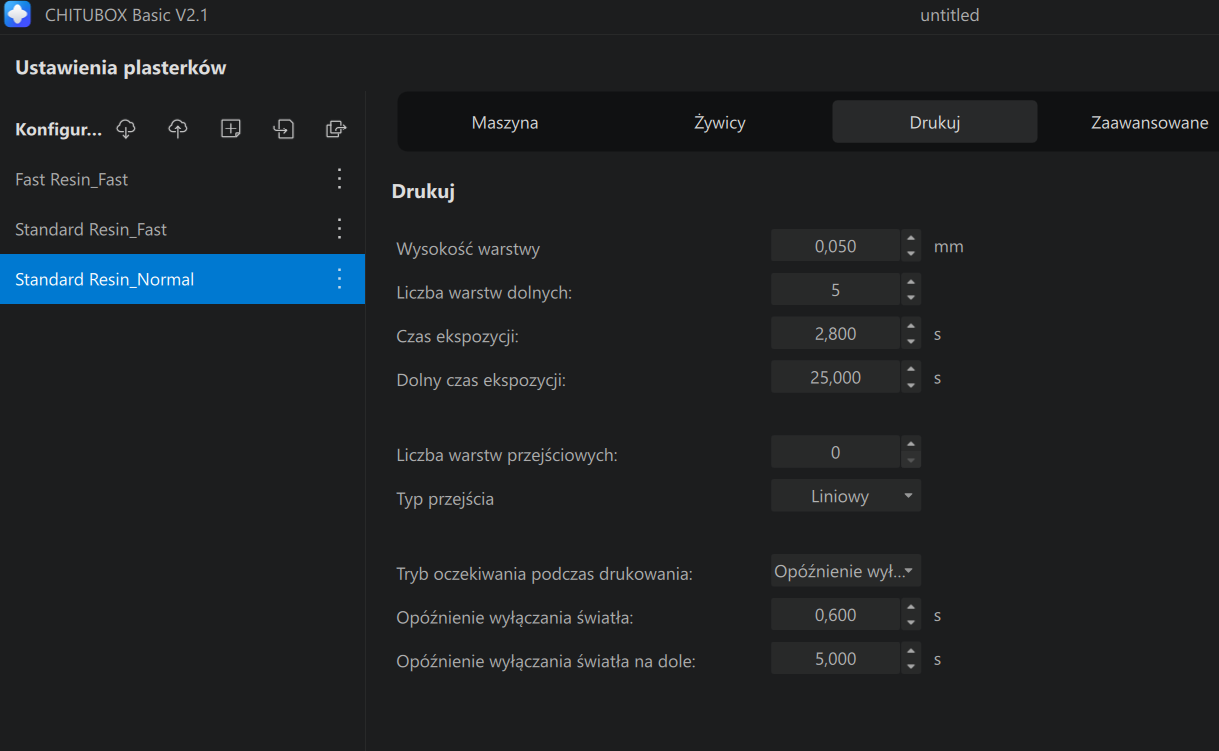Screen dimensions: 1219x751
Task: Open the Typ przejścia dropdown
Action: click(846, 496)
